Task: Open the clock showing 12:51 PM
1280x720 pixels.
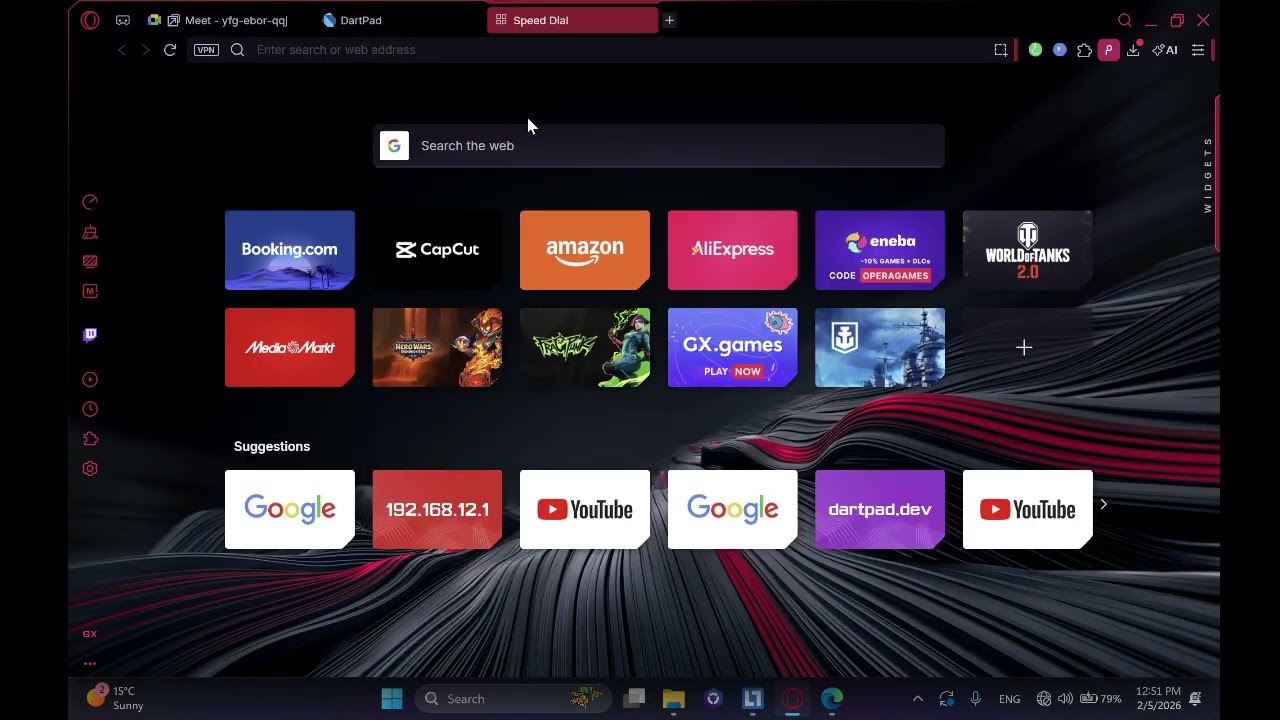Action: pyautogui.click(x=1158, y=698)
